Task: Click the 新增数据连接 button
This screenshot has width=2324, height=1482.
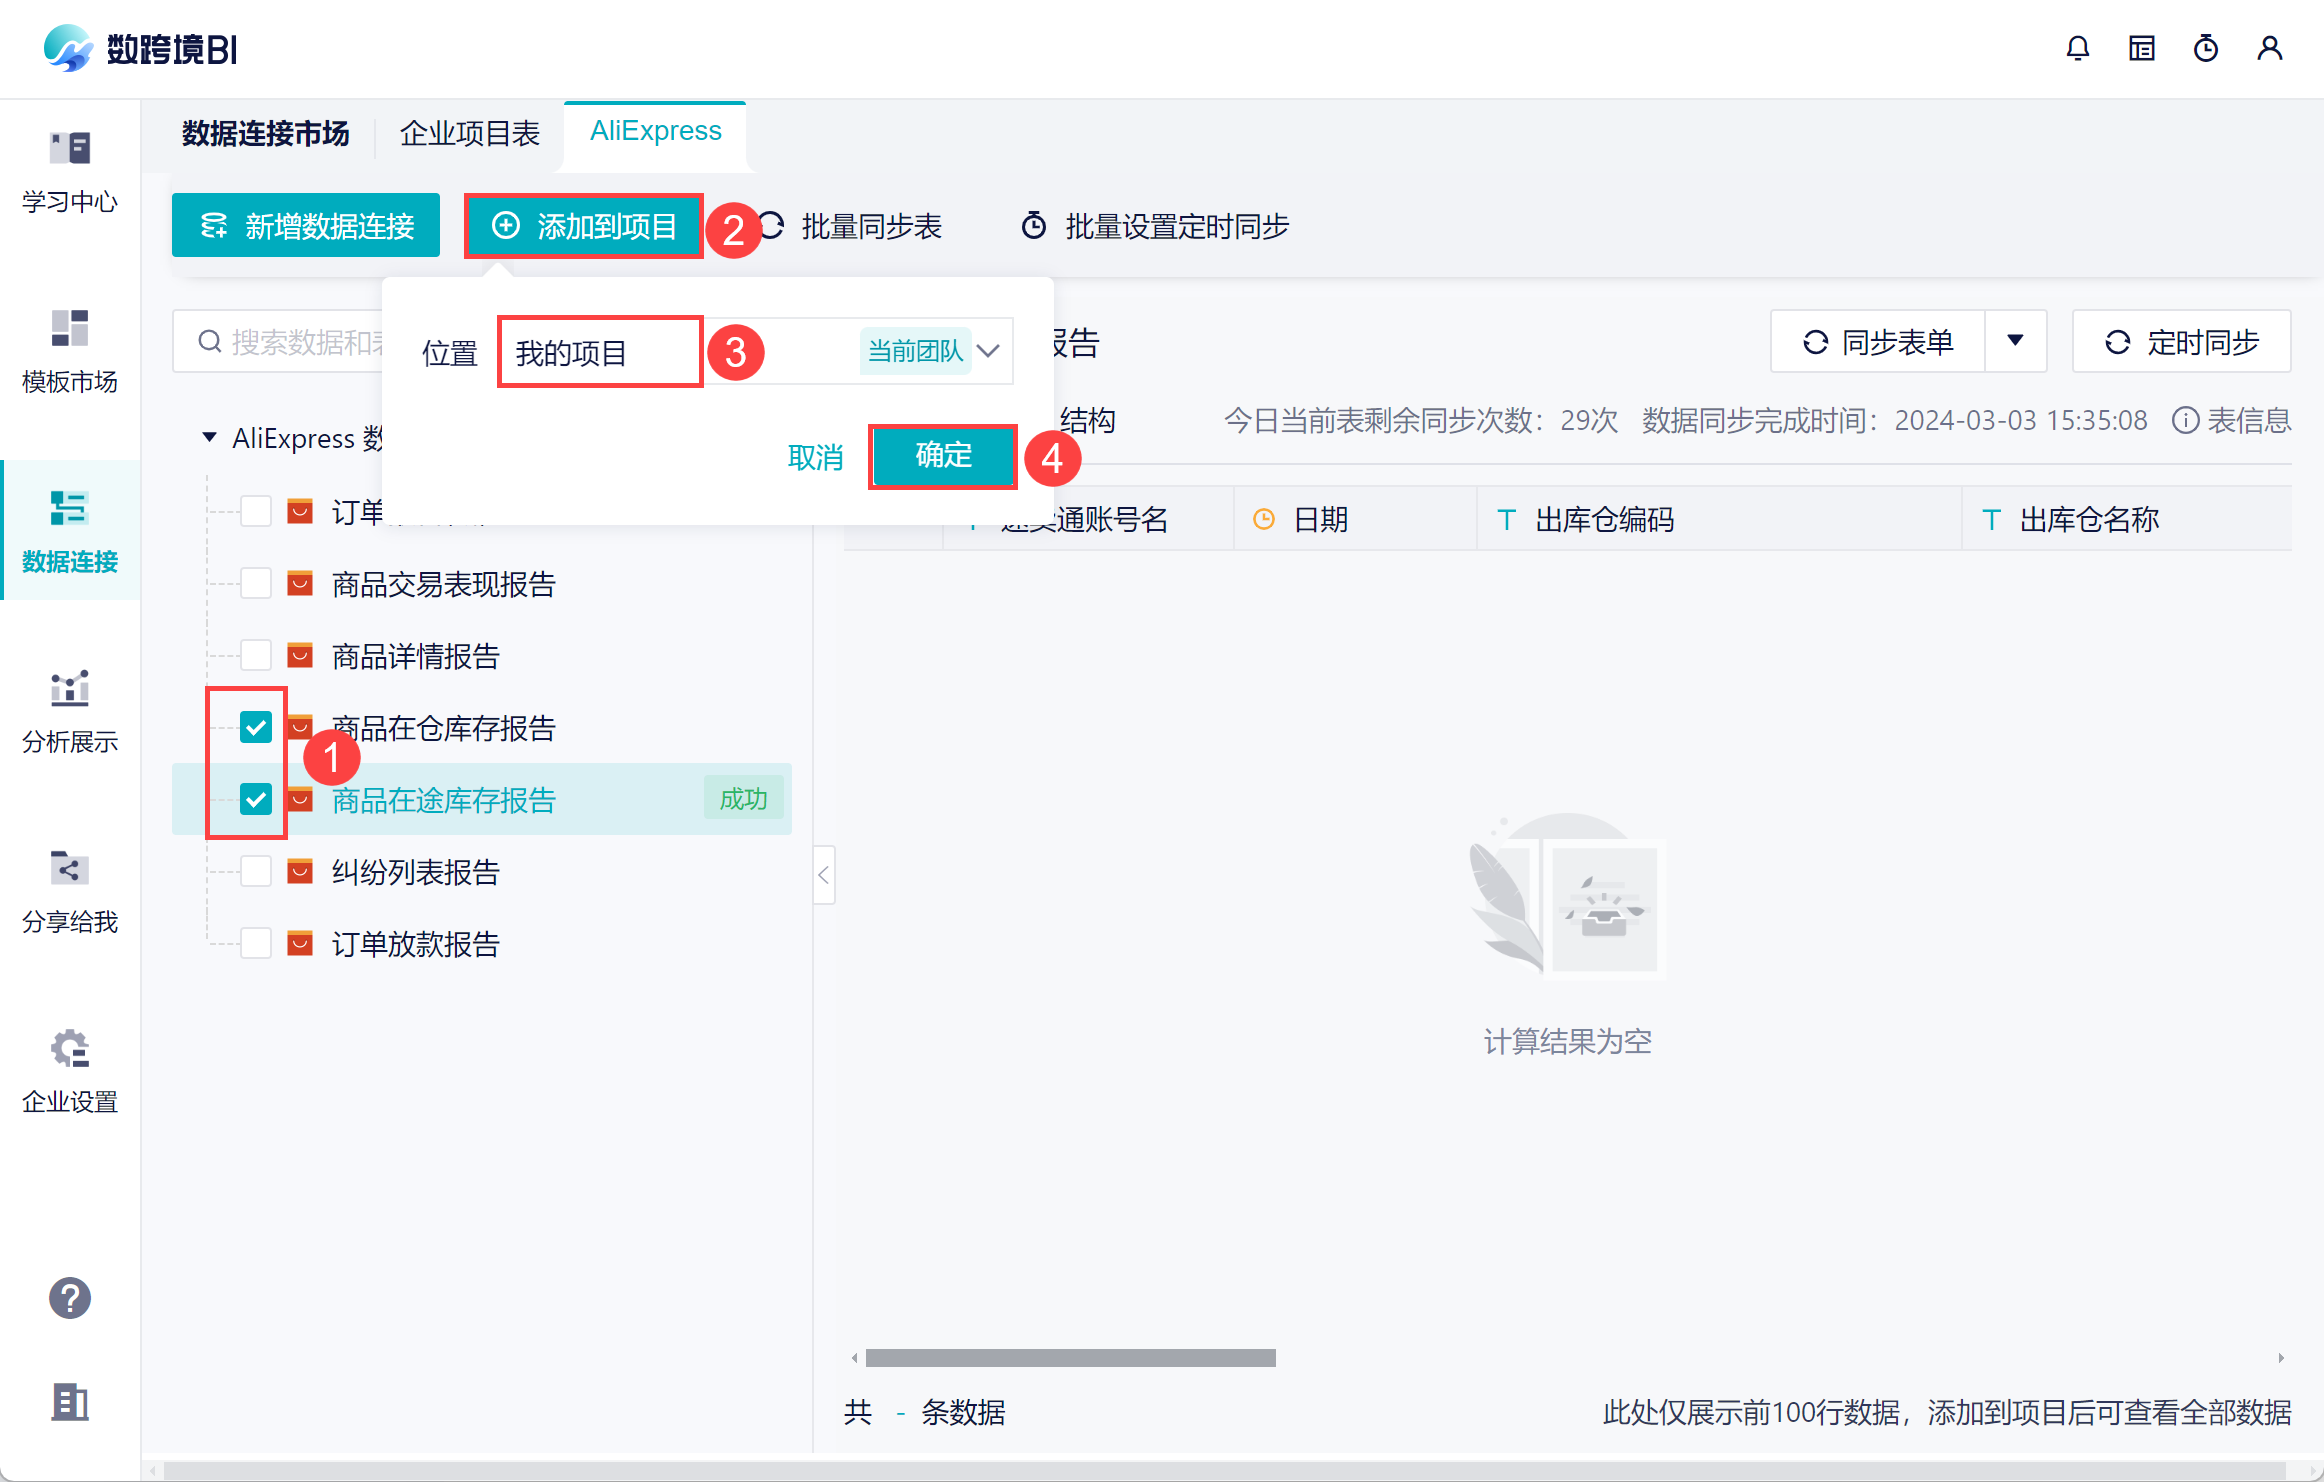Action: click(305, 225)
